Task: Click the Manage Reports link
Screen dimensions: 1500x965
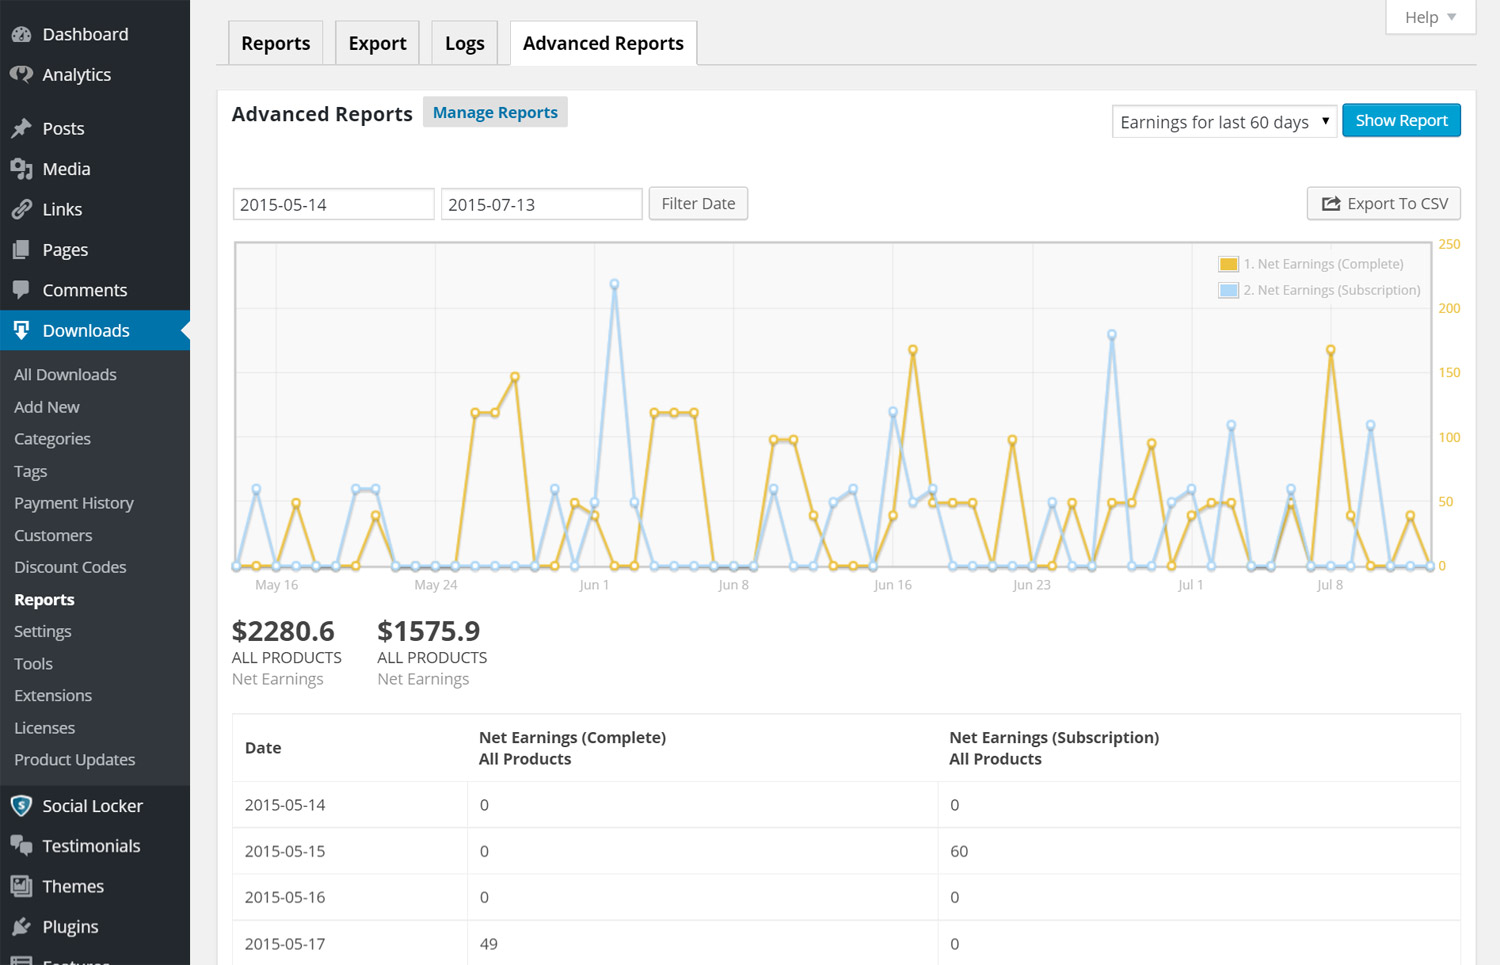Action: [495, 112]
